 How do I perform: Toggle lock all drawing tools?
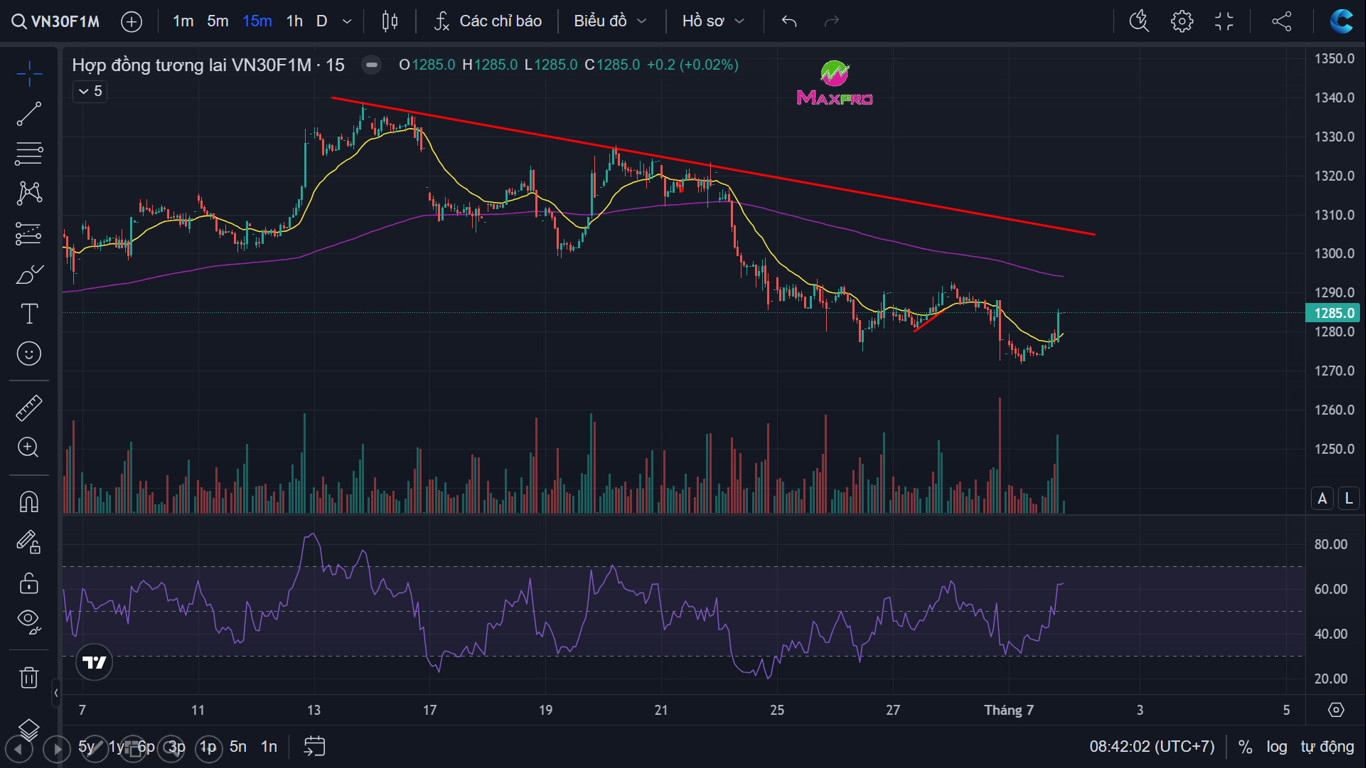click(x=29, y=582)
